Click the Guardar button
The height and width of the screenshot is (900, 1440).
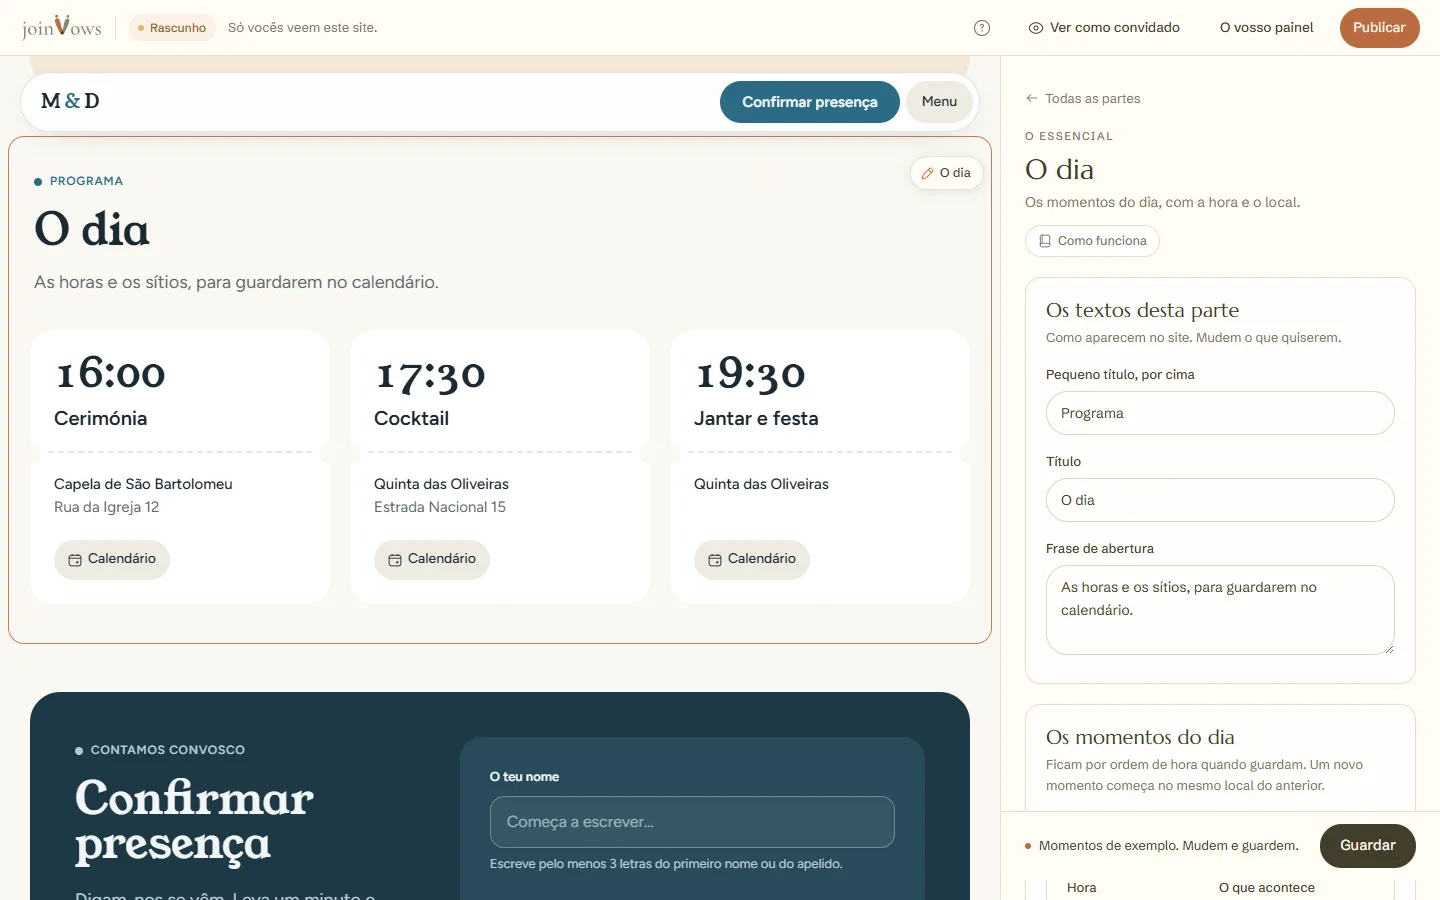[x=1367, y=846]
